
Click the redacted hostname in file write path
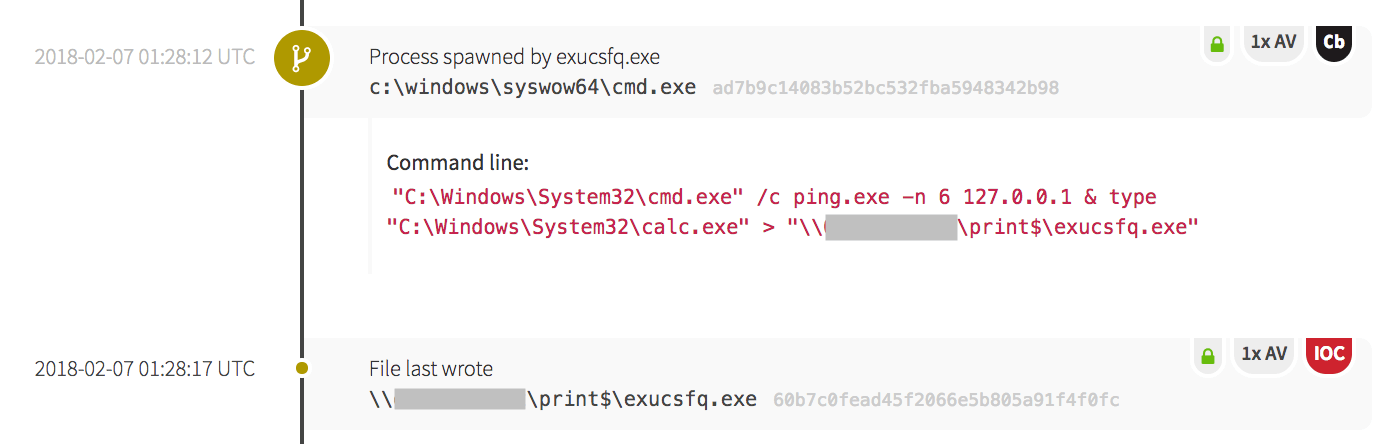click(459, 399)
